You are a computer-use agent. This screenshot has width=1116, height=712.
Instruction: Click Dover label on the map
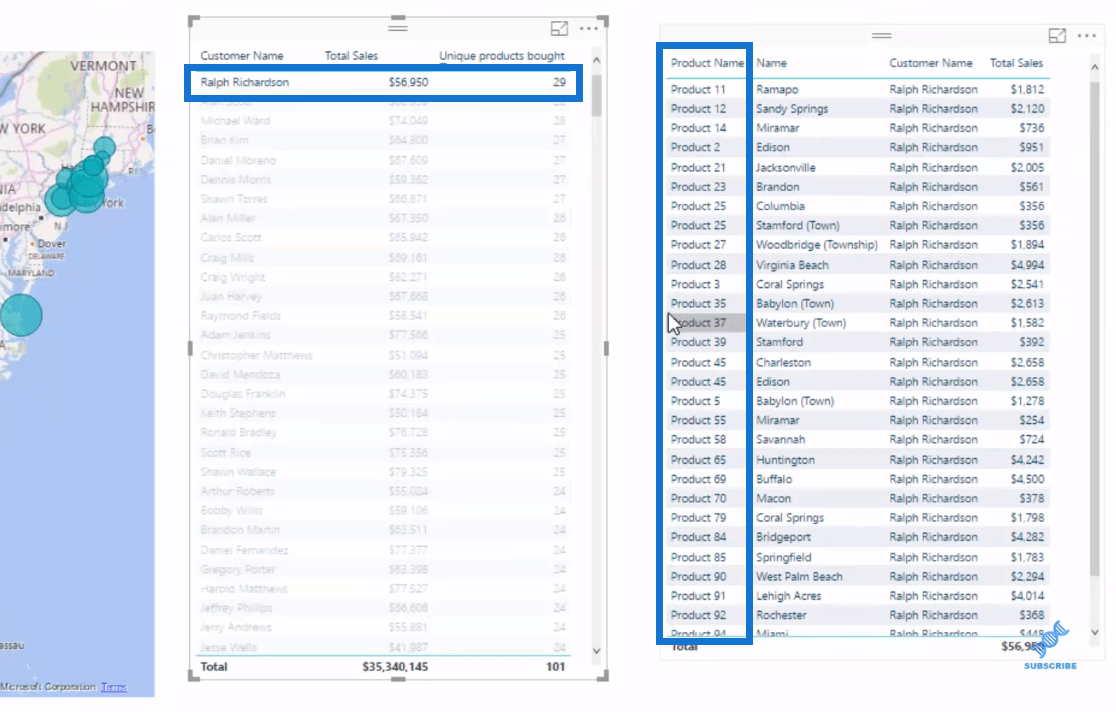coord(51,244)
